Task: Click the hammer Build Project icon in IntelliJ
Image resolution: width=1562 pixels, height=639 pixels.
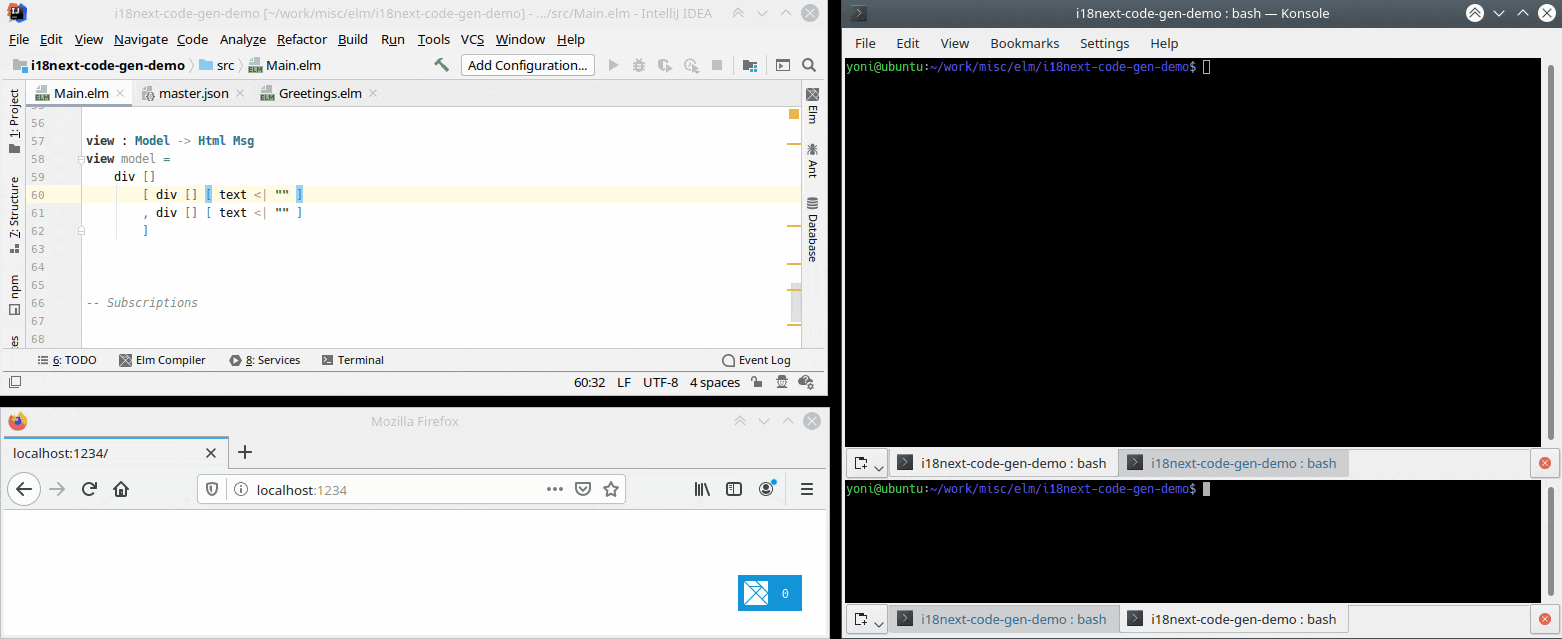Action: click(x=441, y=65)
